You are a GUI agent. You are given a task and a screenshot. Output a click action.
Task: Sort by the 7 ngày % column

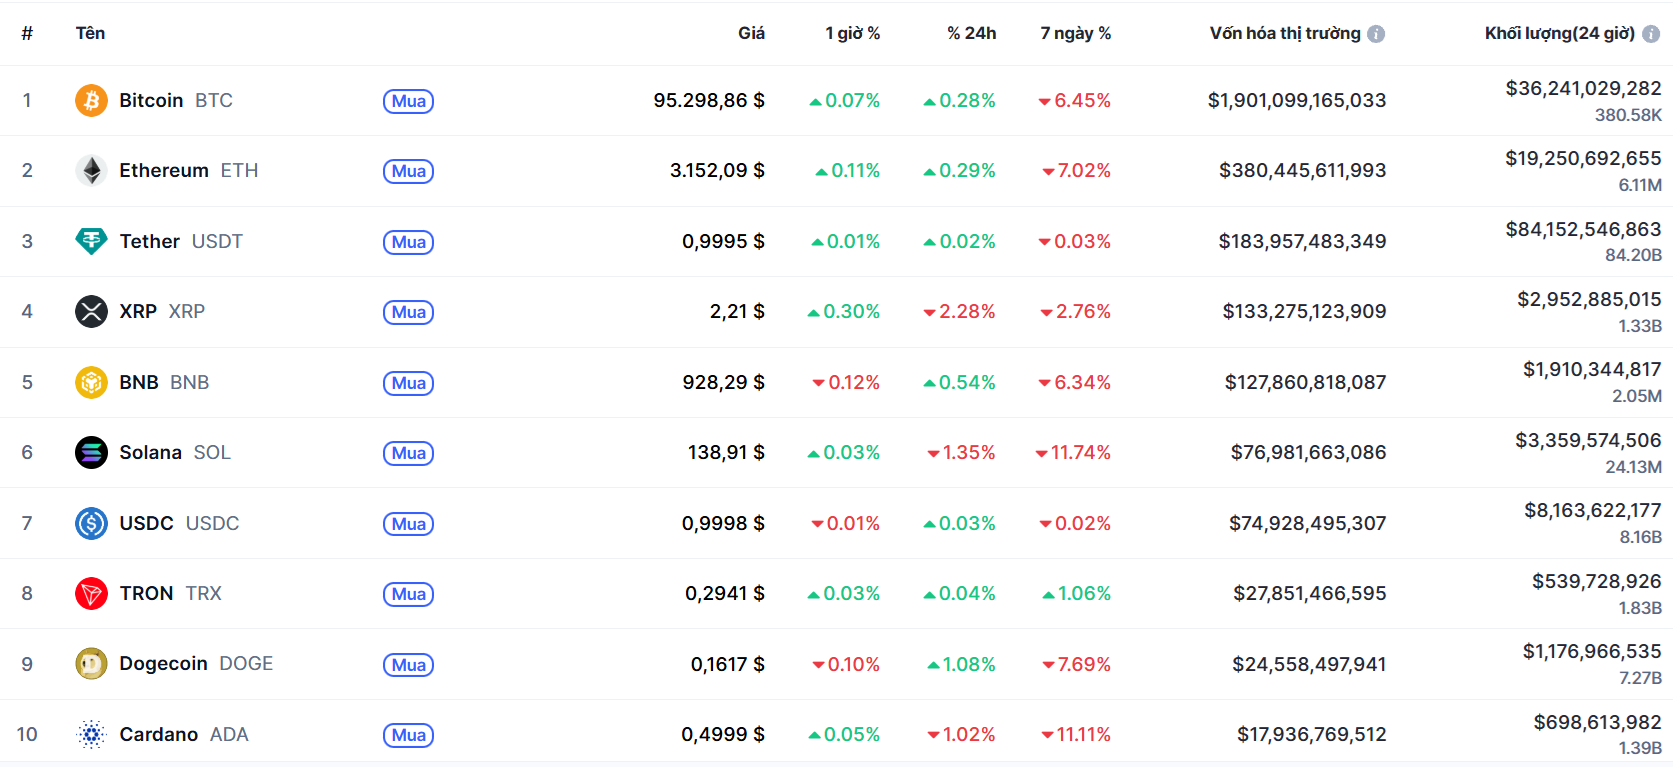coord(1075,34)
